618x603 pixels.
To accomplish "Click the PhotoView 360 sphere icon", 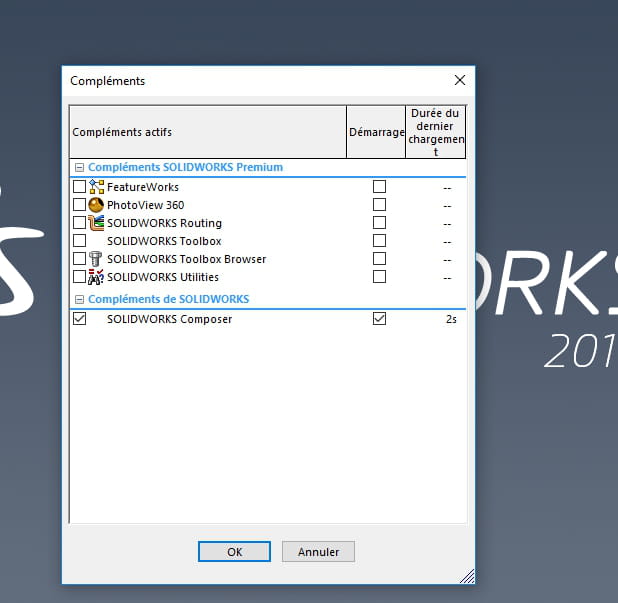I will point(96,205).
